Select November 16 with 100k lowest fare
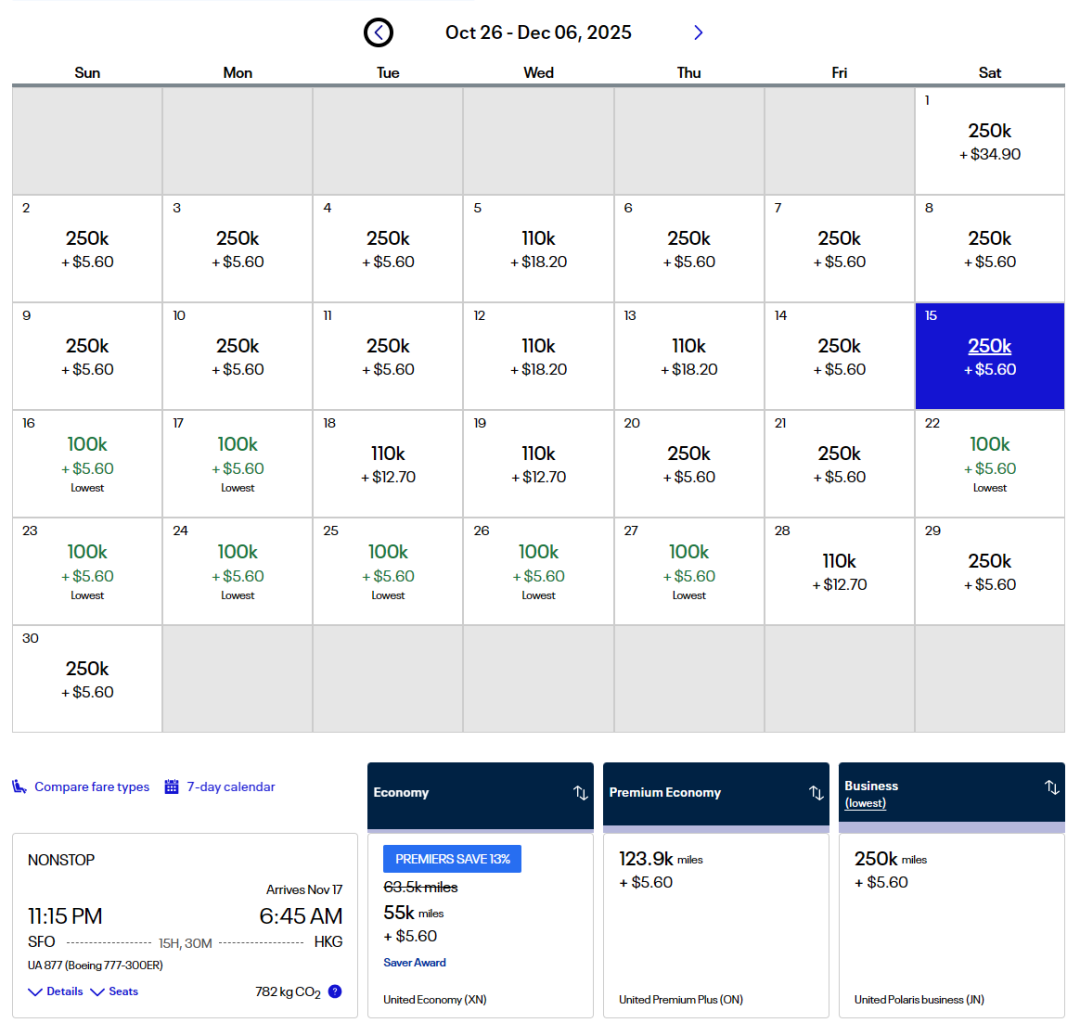Image resolution: width=1080 pixels, height=1023 pixels. 87,464
